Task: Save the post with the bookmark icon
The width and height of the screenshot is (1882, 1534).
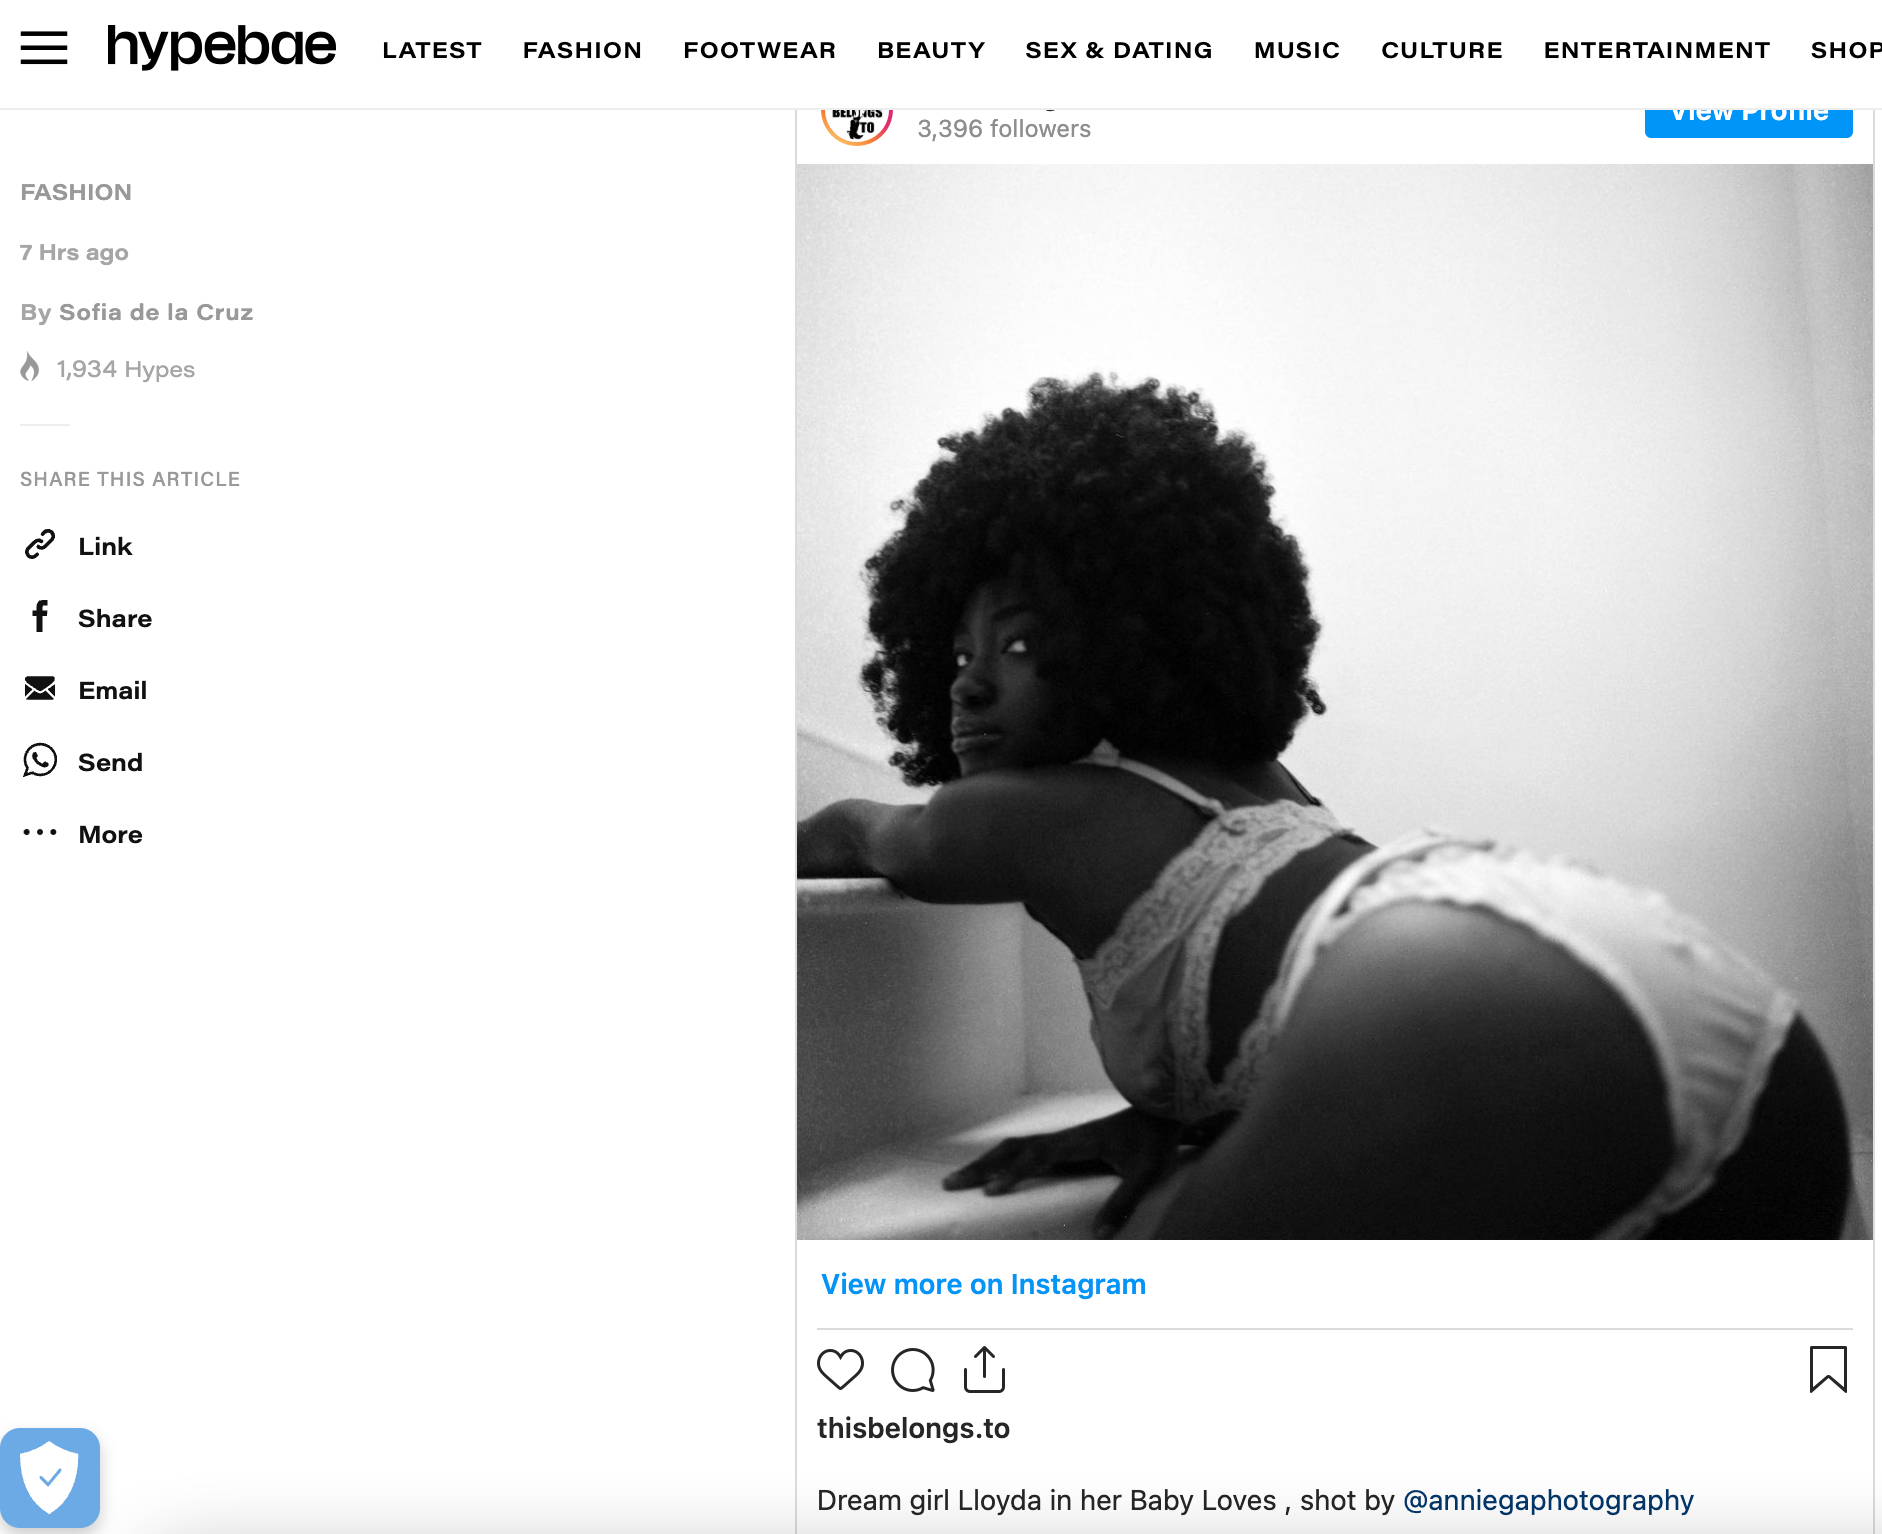Action: tap(1828, 1369)
